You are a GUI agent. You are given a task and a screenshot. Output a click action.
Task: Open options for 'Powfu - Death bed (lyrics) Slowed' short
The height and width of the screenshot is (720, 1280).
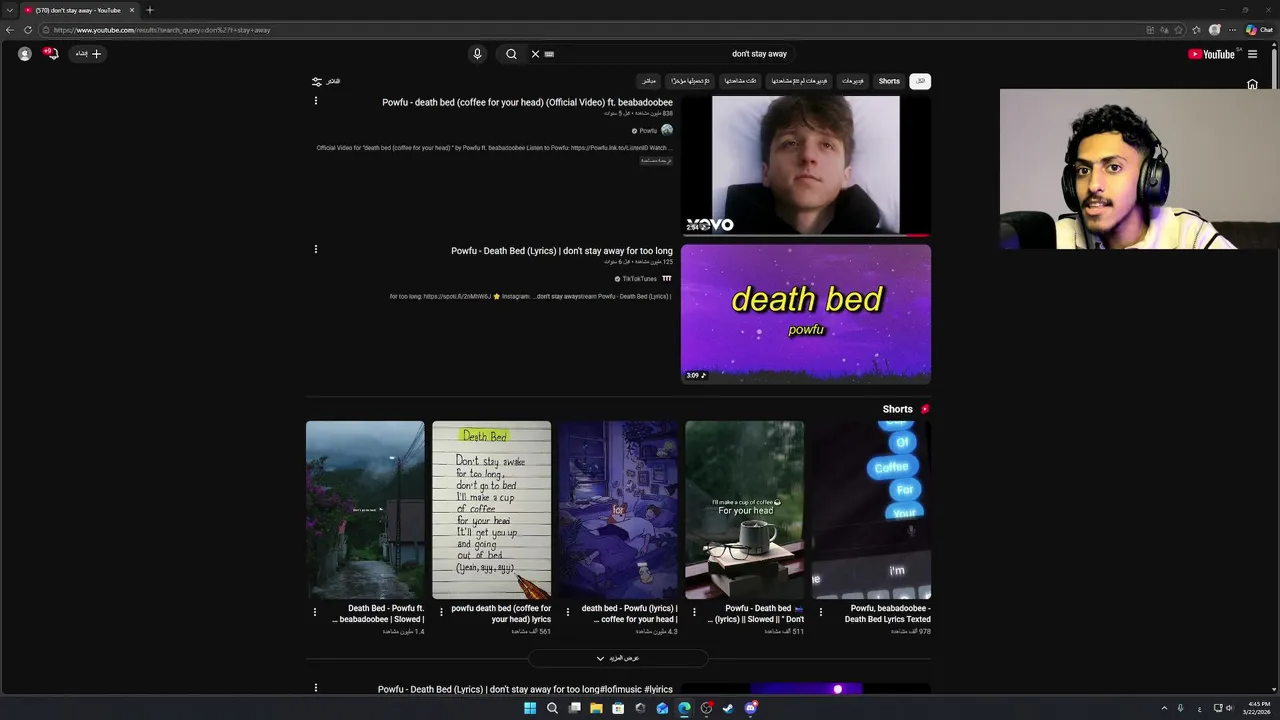694,612
